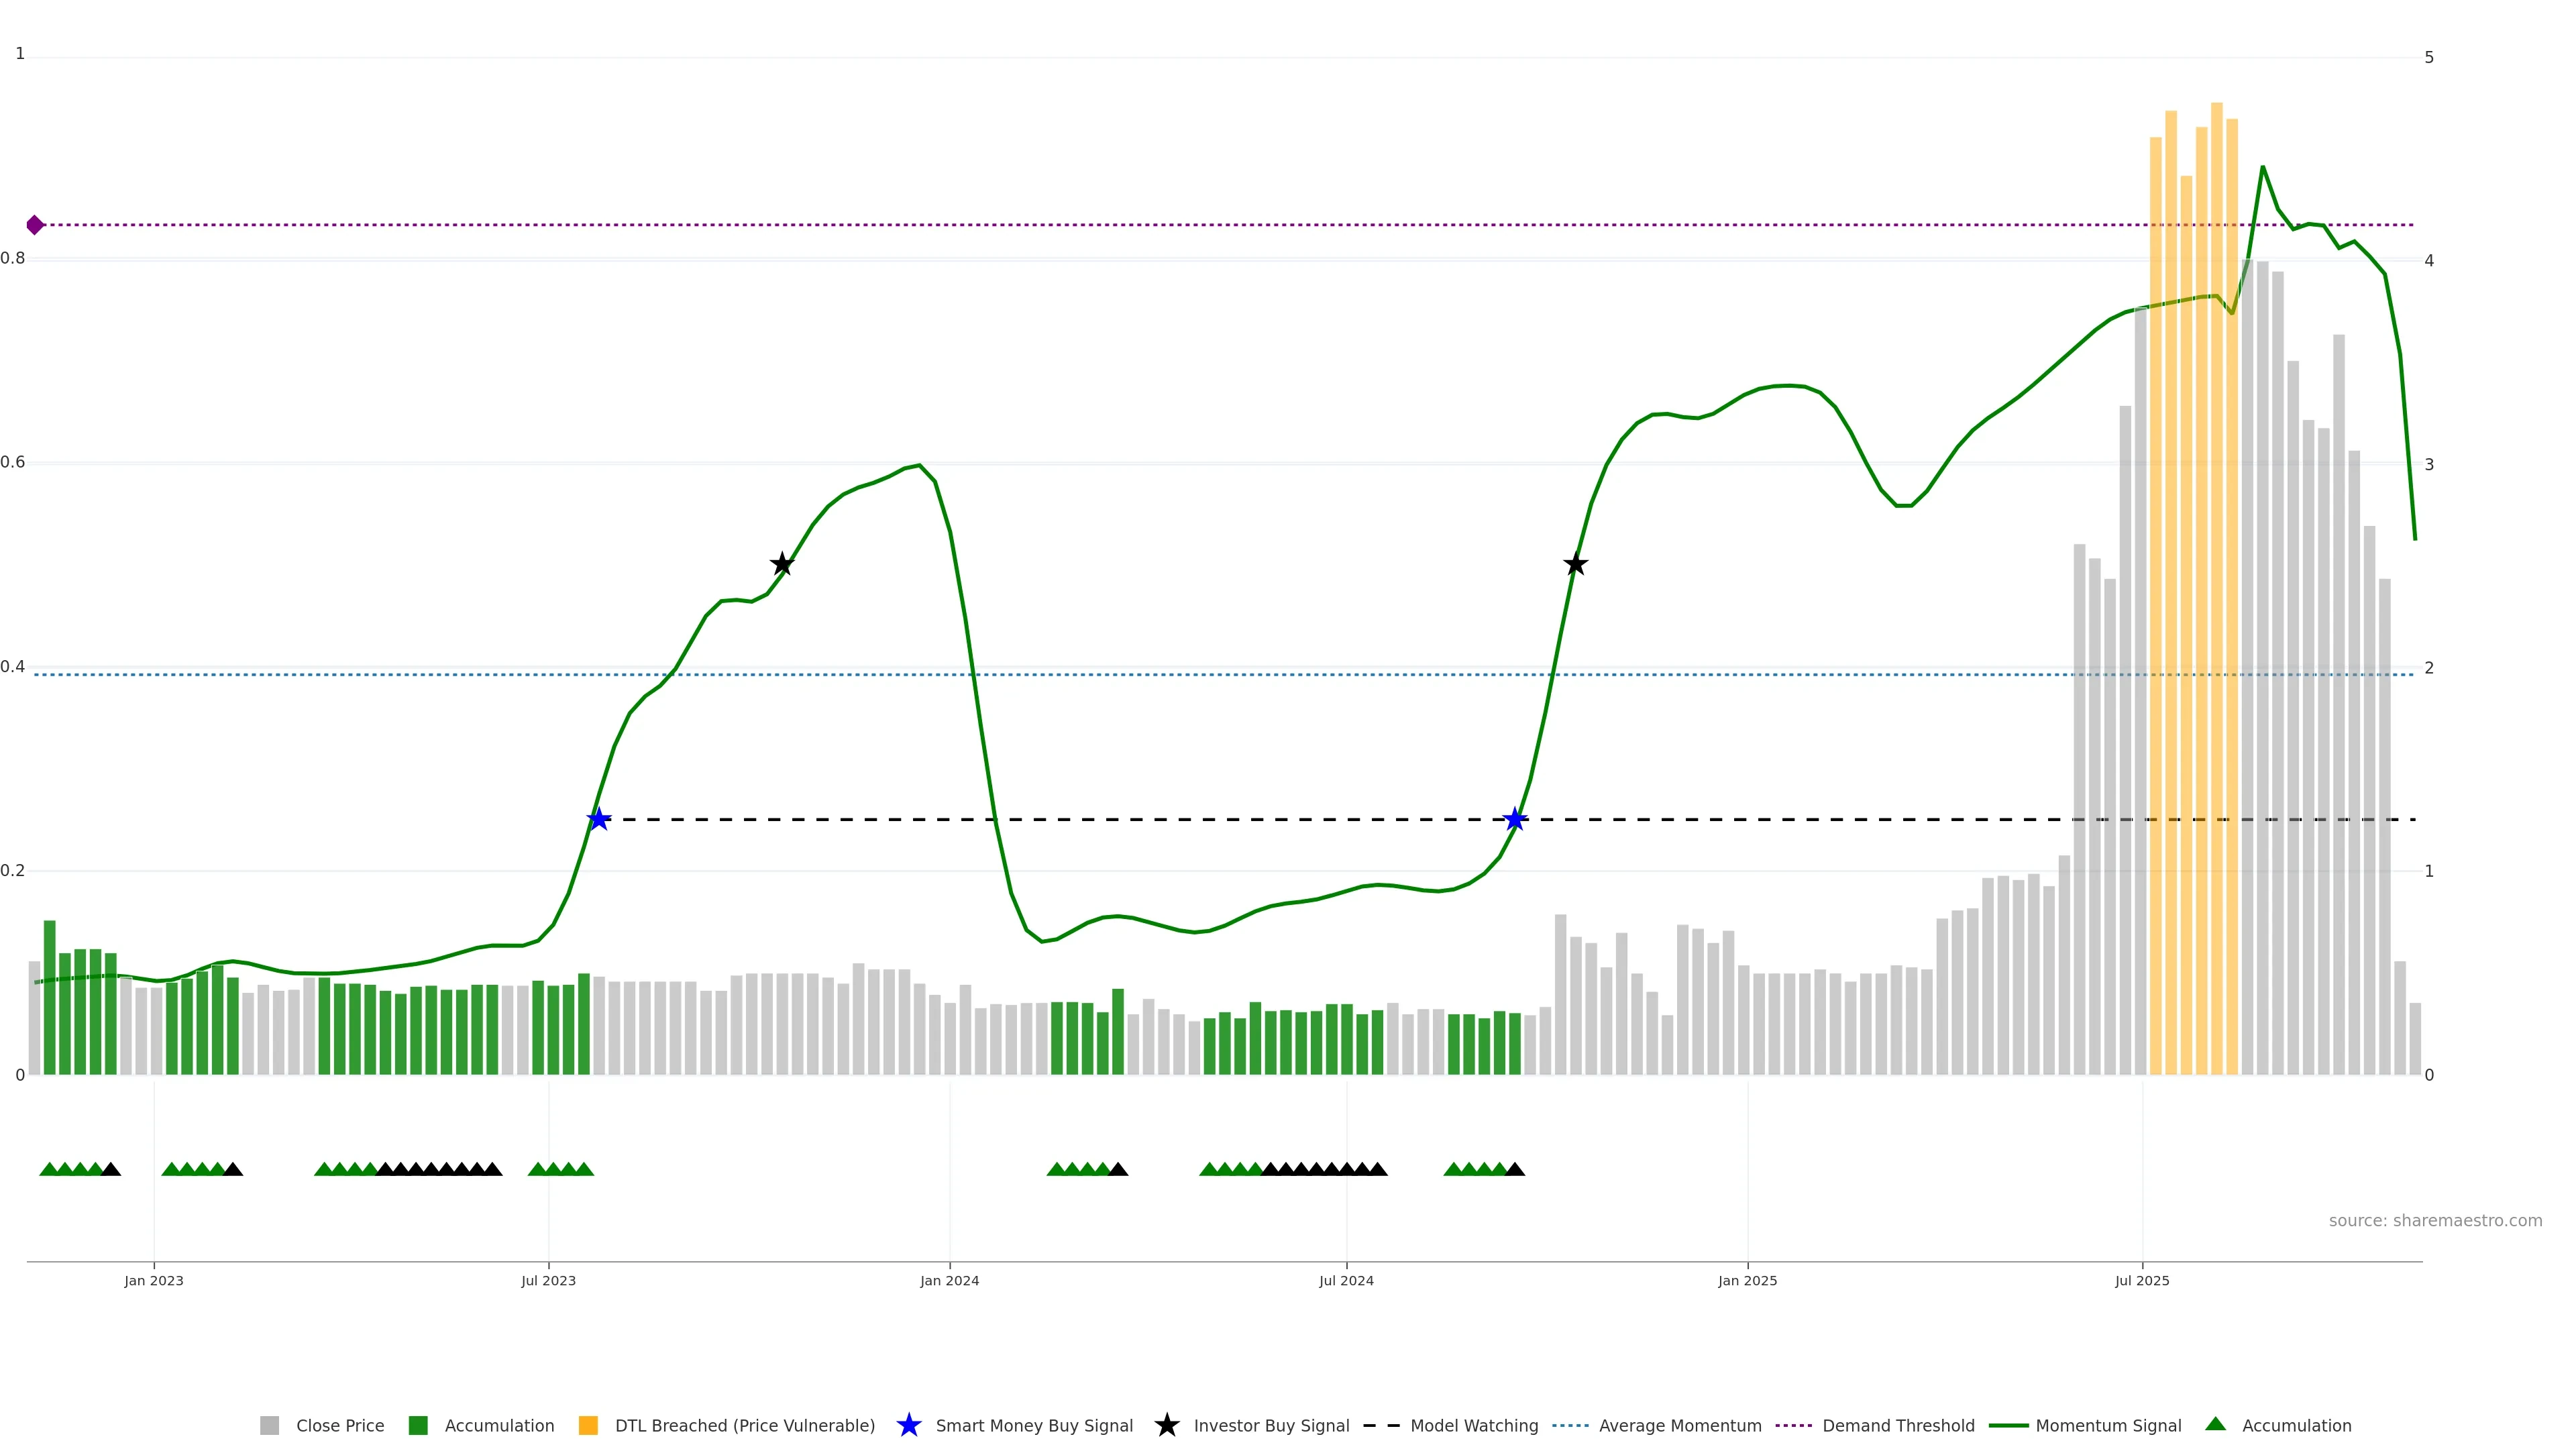This screenshot has height=1449, width=2576.
Task: Click the Close Price legend label
Action: pos(339,1425)
